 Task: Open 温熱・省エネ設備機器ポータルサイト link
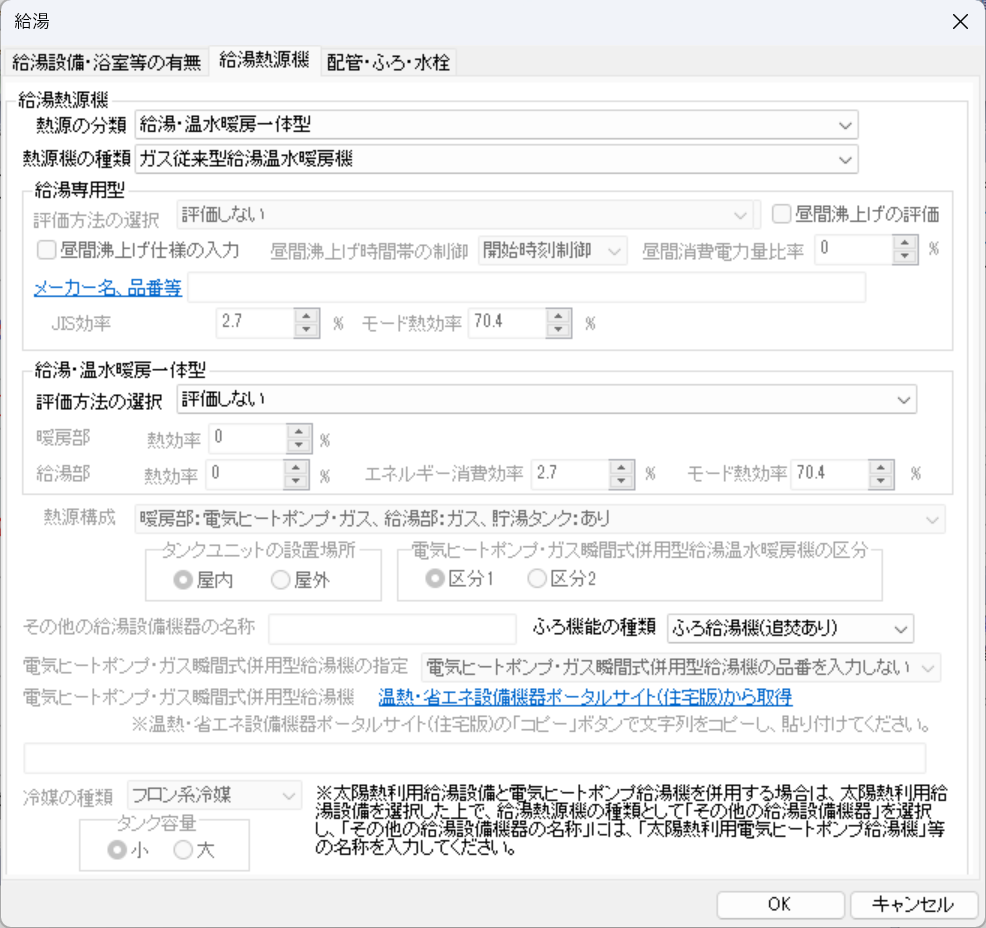585,697
